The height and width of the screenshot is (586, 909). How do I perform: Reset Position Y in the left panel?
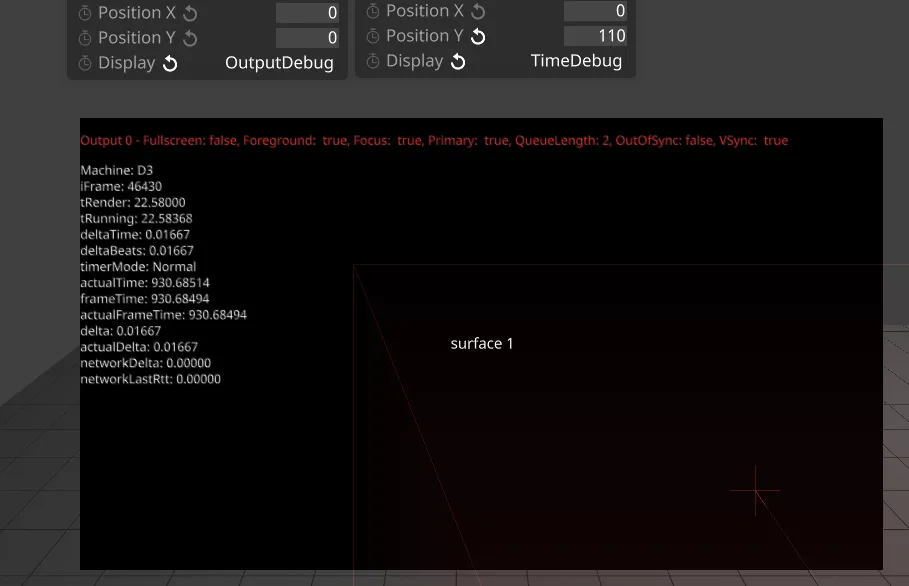pos(190,38)
